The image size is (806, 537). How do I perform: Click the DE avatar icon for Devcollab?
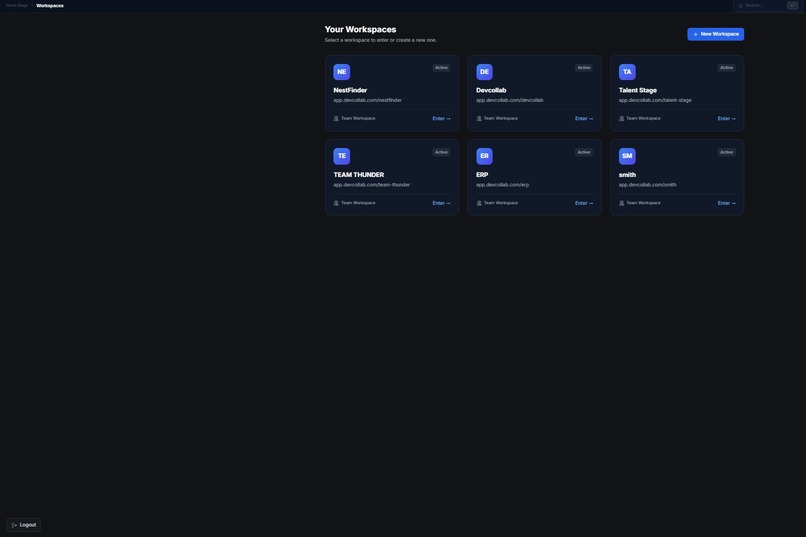click(484, 72)
